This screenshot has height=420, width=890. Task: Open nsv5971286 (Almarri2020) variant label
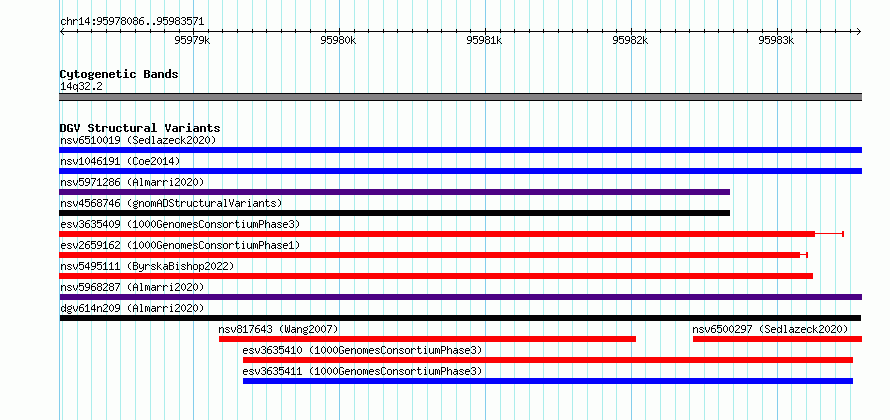[x=132, y=182]
